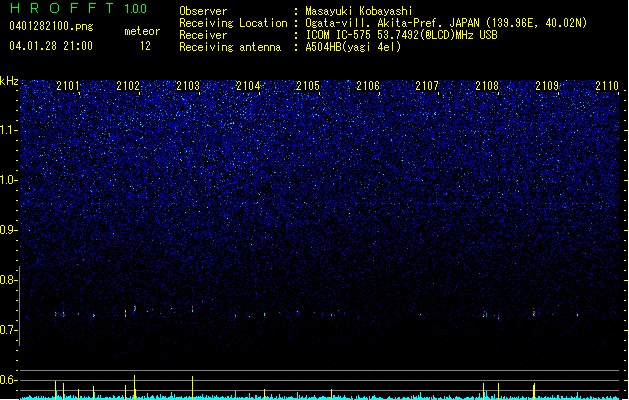
Task: Click the Receiving antenna label
Action: click(x=230, y=47)
